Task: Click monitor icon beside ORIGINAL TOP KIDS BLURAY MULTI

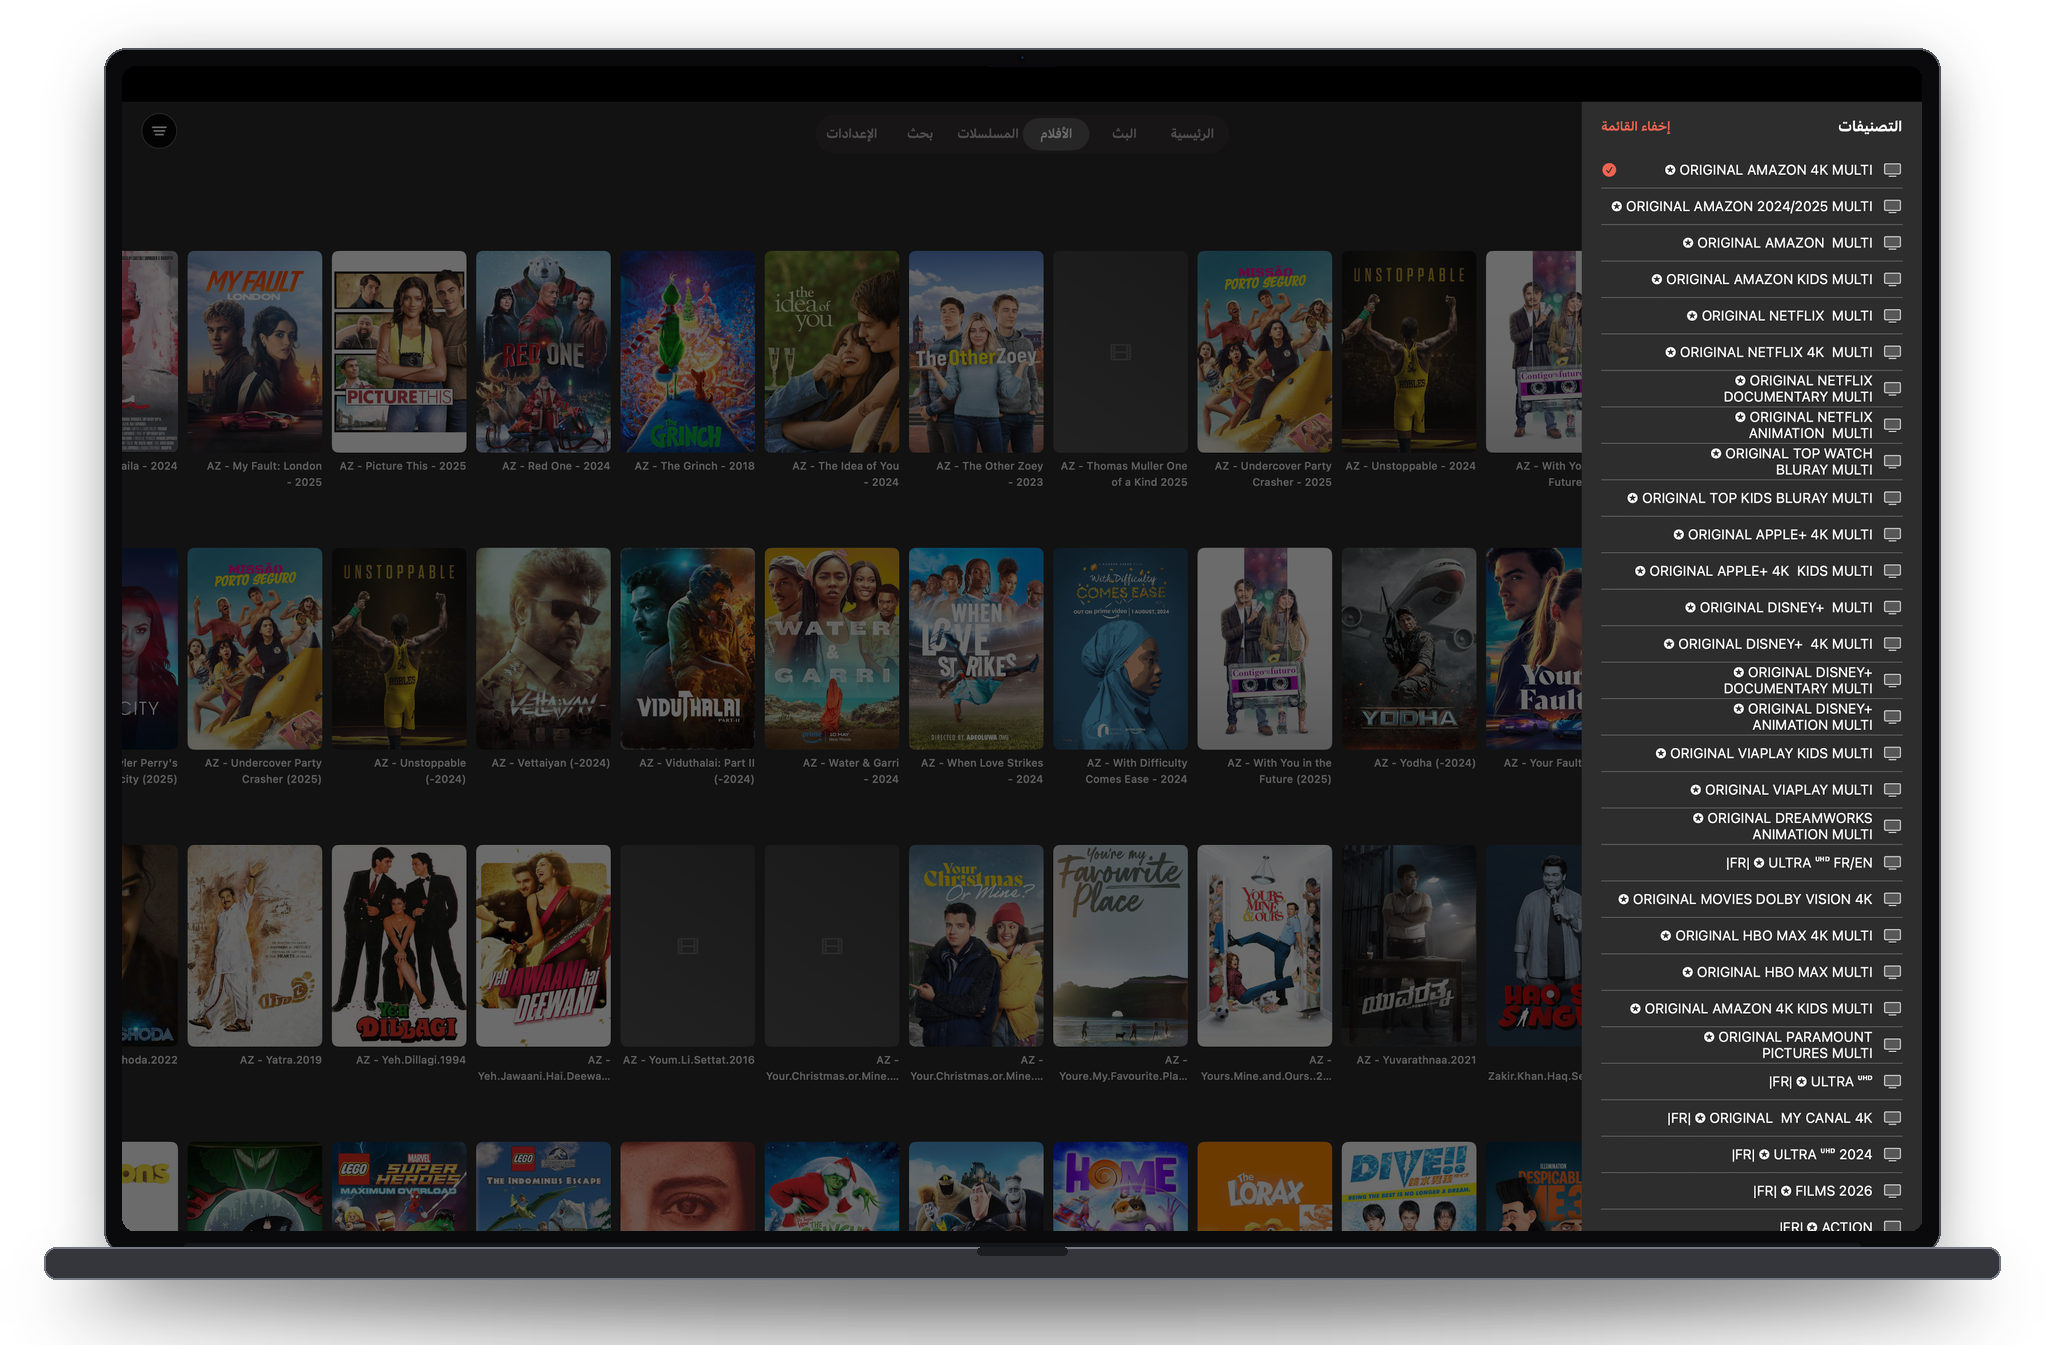Action: click(1892, 498)
